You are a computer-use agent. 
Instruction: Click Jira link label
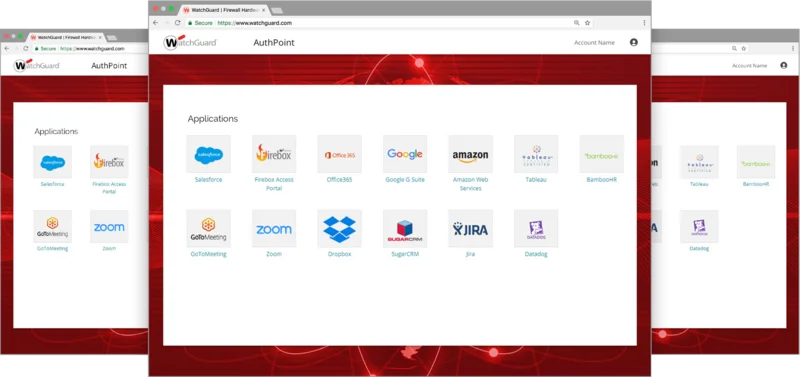click(470, 254)
